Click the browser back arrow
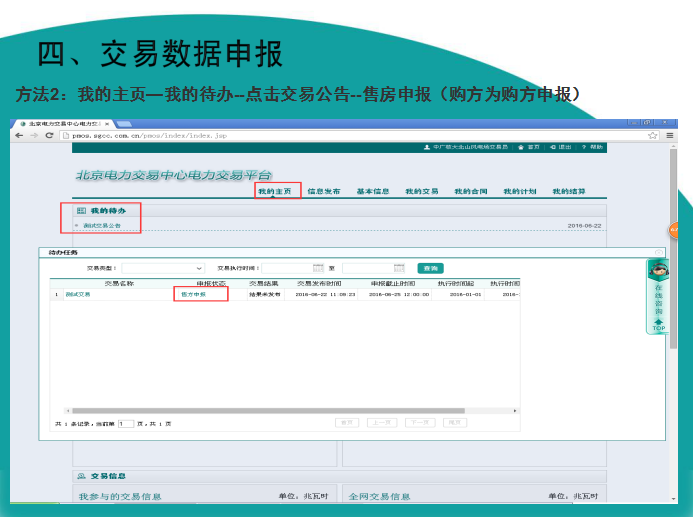693x517 pixels. click(x=18, y=135)
